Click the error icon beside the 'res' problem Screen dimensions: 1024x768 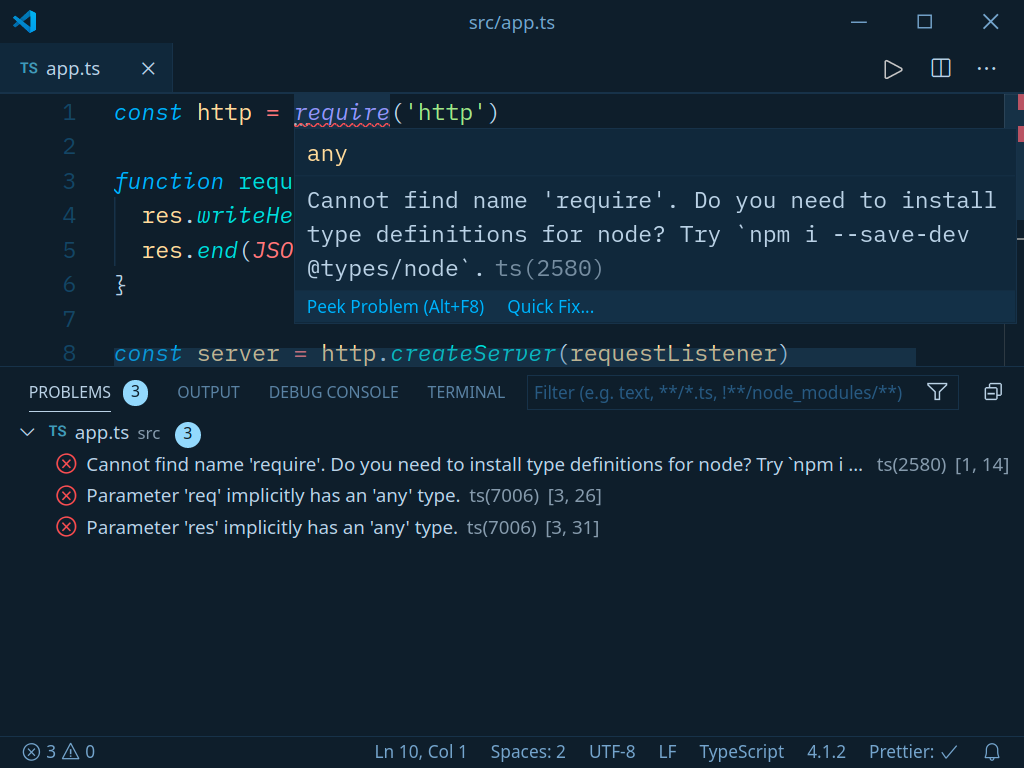(66, 527)
